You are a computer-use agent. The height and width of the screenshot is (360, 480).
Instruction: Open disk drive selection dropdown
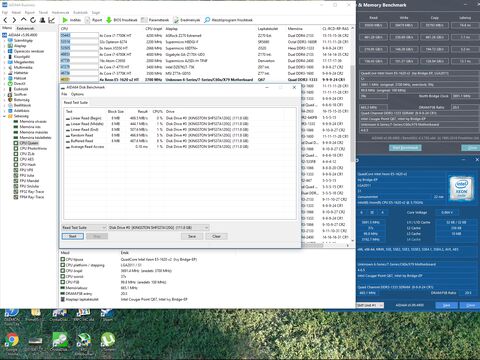(159, 227)
